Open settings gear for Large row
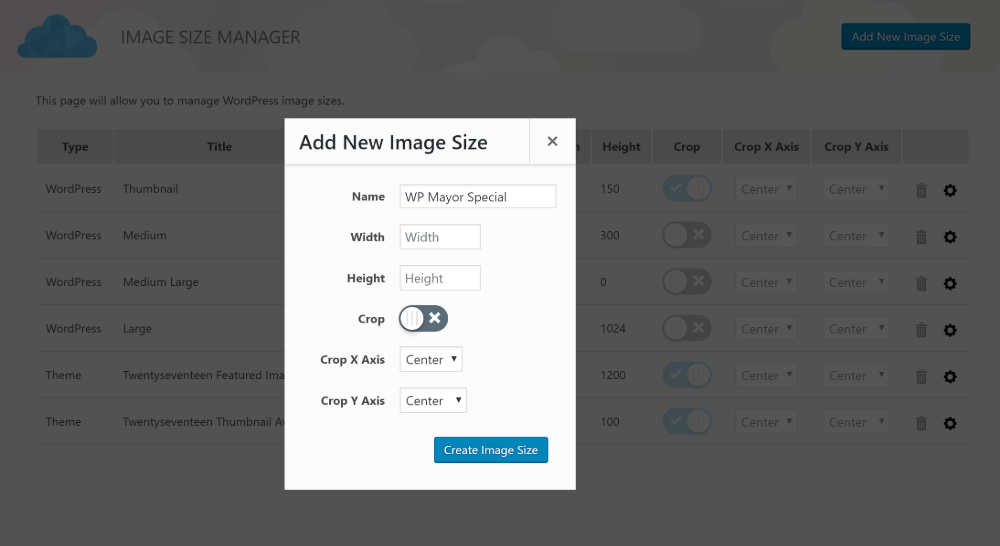Viewport: 1000px width, 546px height. (950, 330)
